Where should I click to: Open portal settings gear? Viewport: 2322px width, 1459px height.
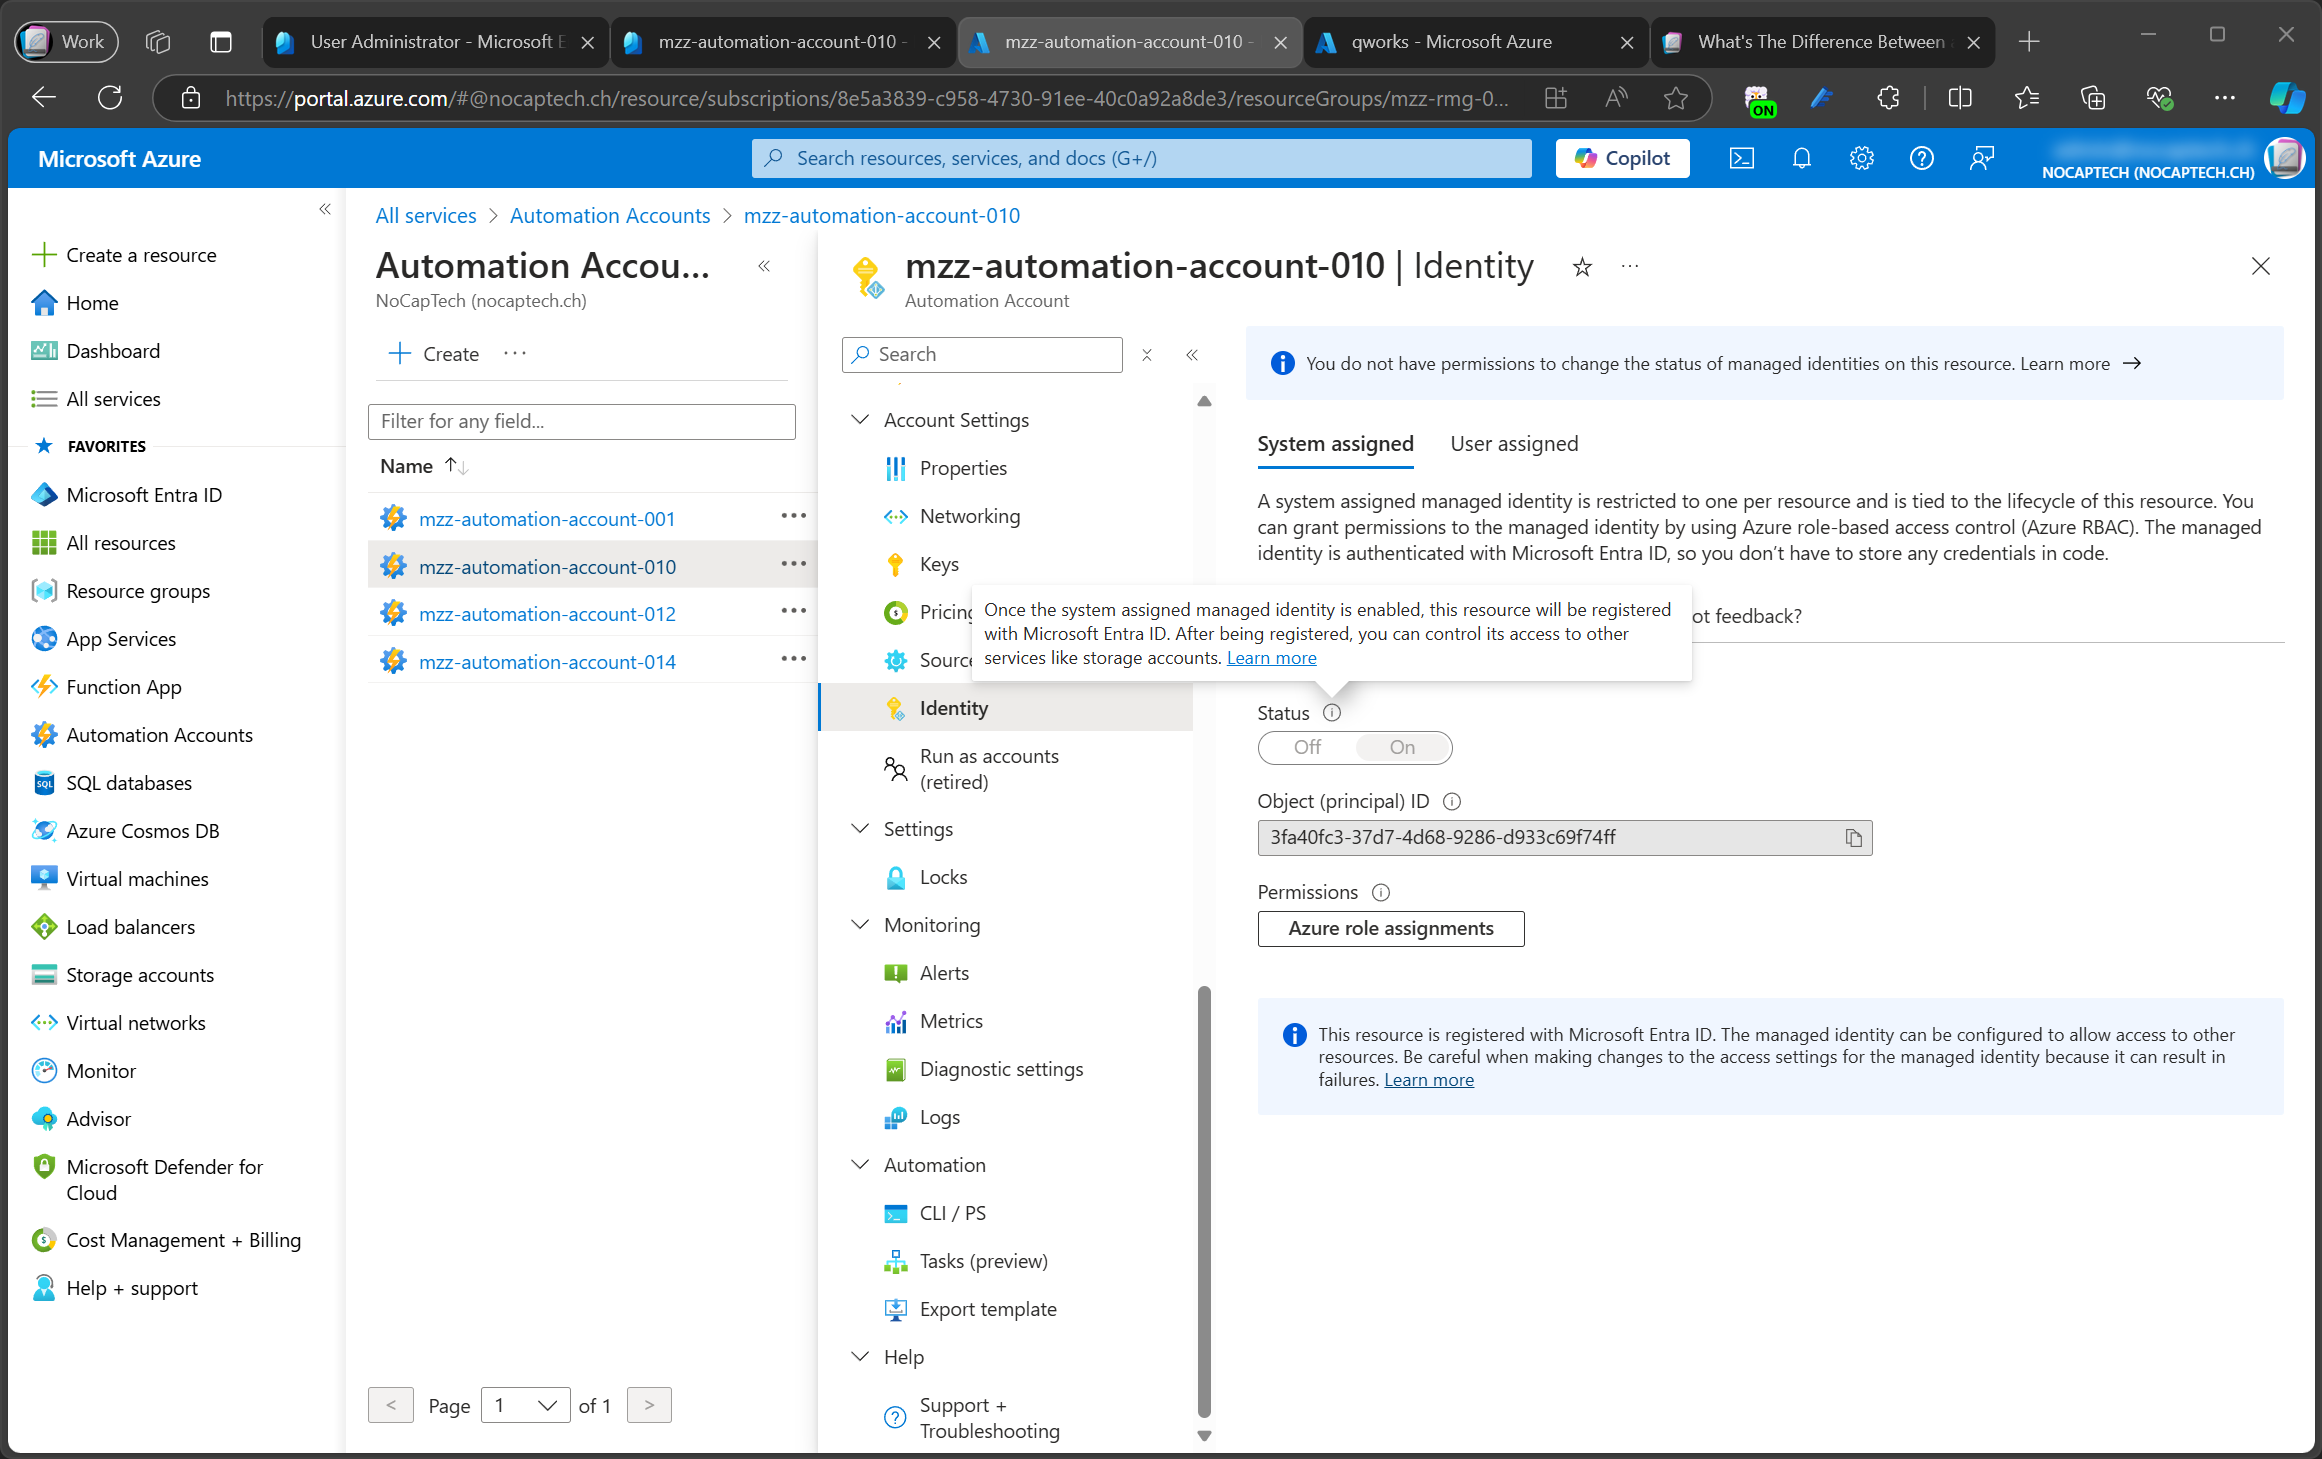pos(1861,158)
